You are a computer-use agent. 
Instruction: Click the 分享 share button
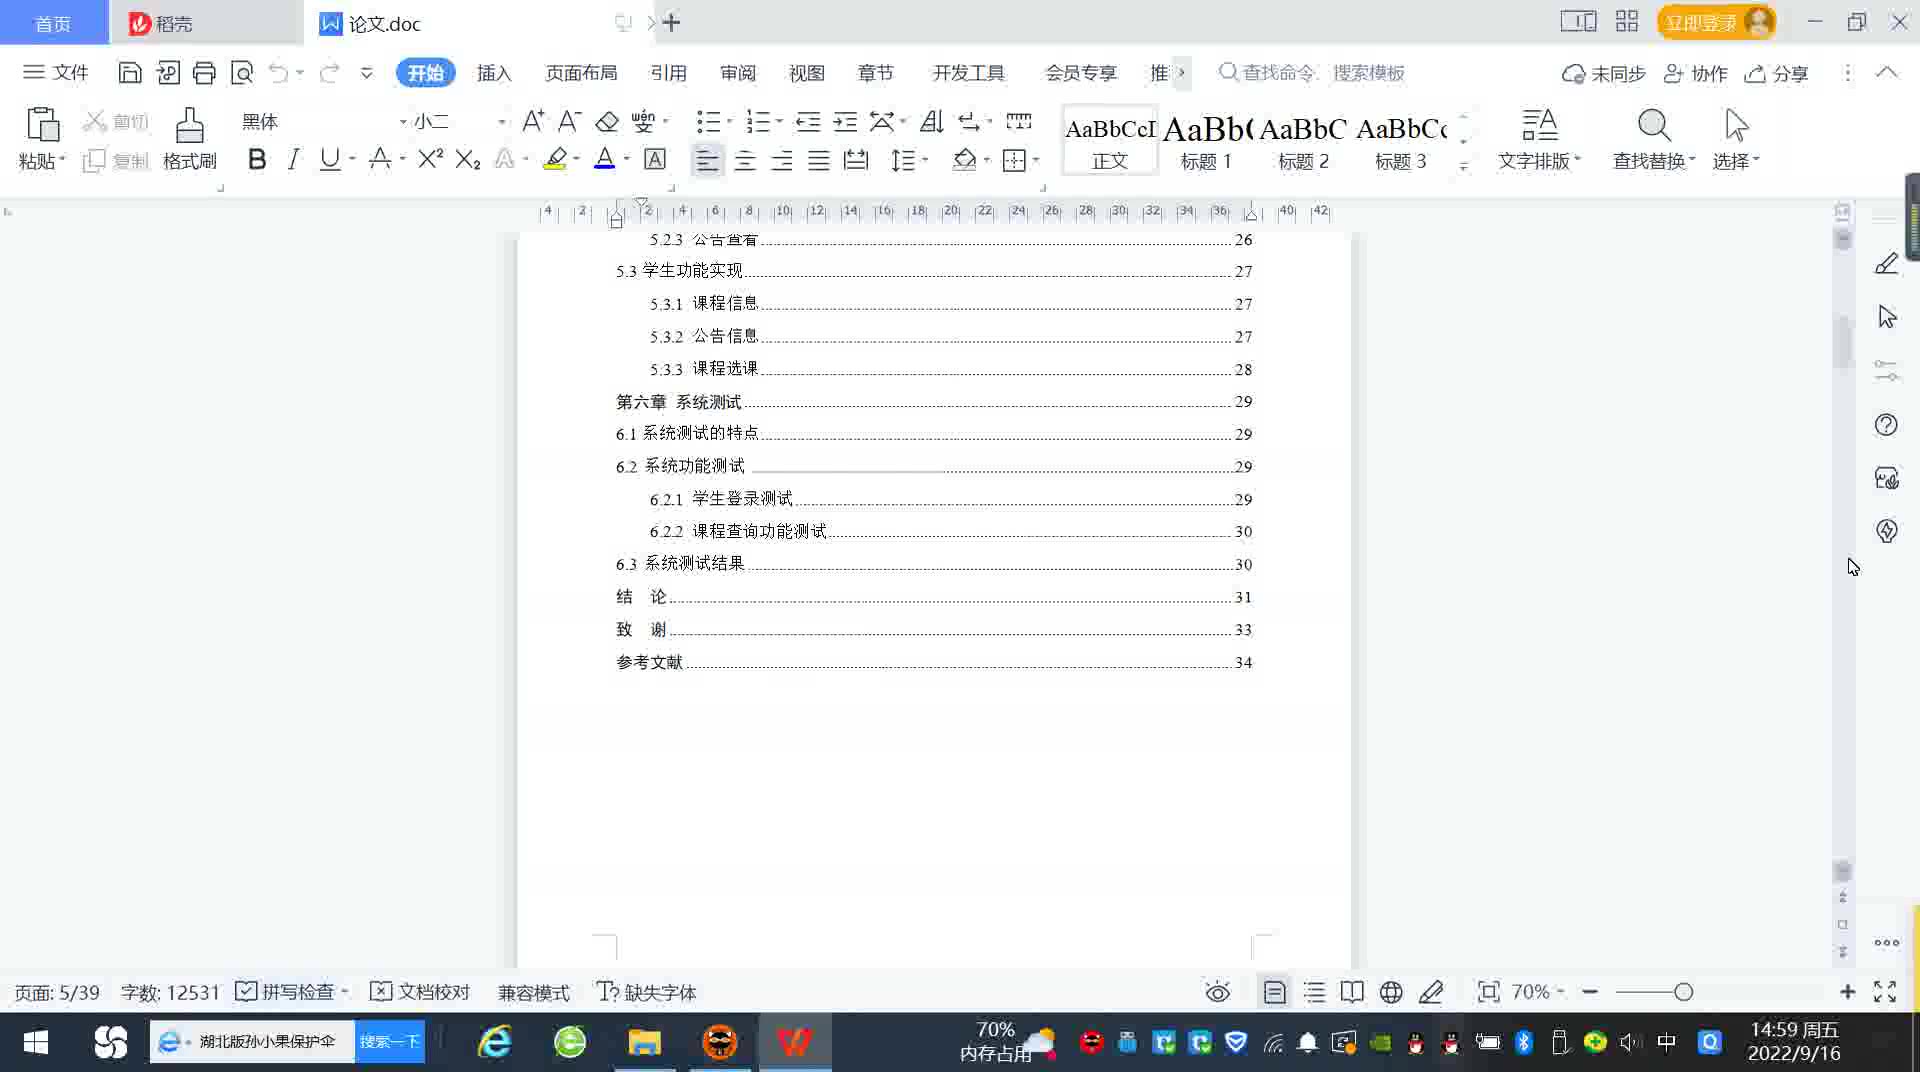pyautogui.click(x=1777, y=73)
